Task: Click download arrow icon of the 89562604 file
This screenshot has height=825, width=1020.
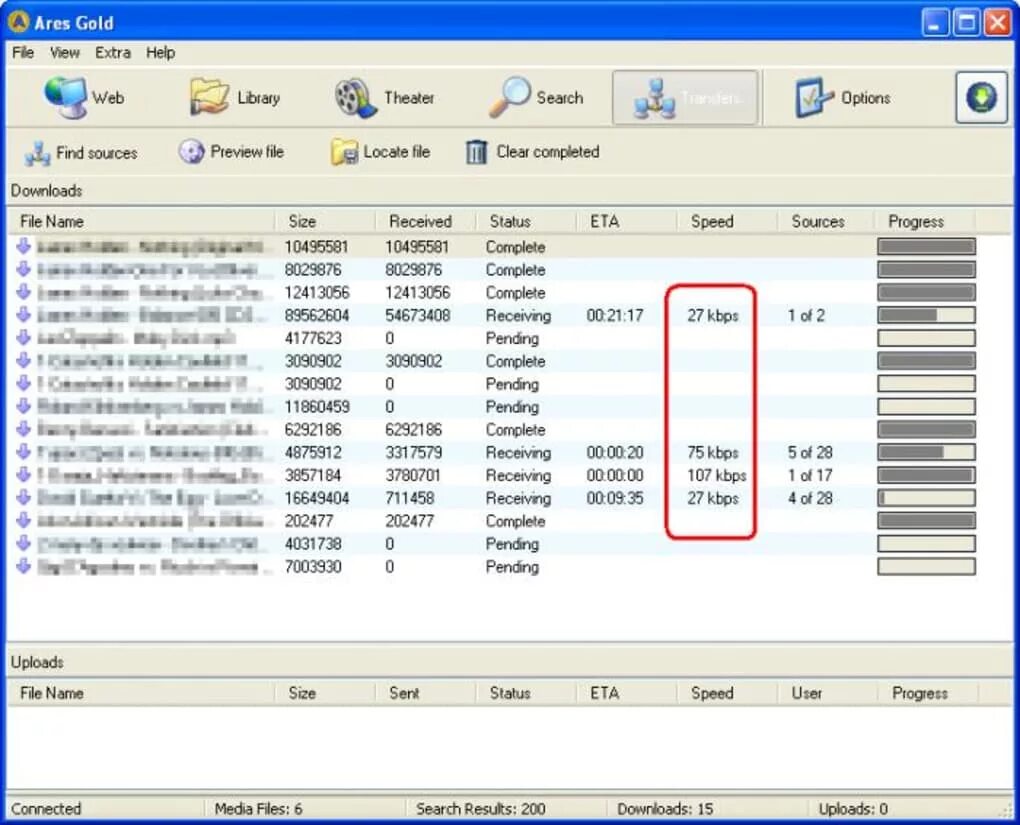Action: click(23, 314)
